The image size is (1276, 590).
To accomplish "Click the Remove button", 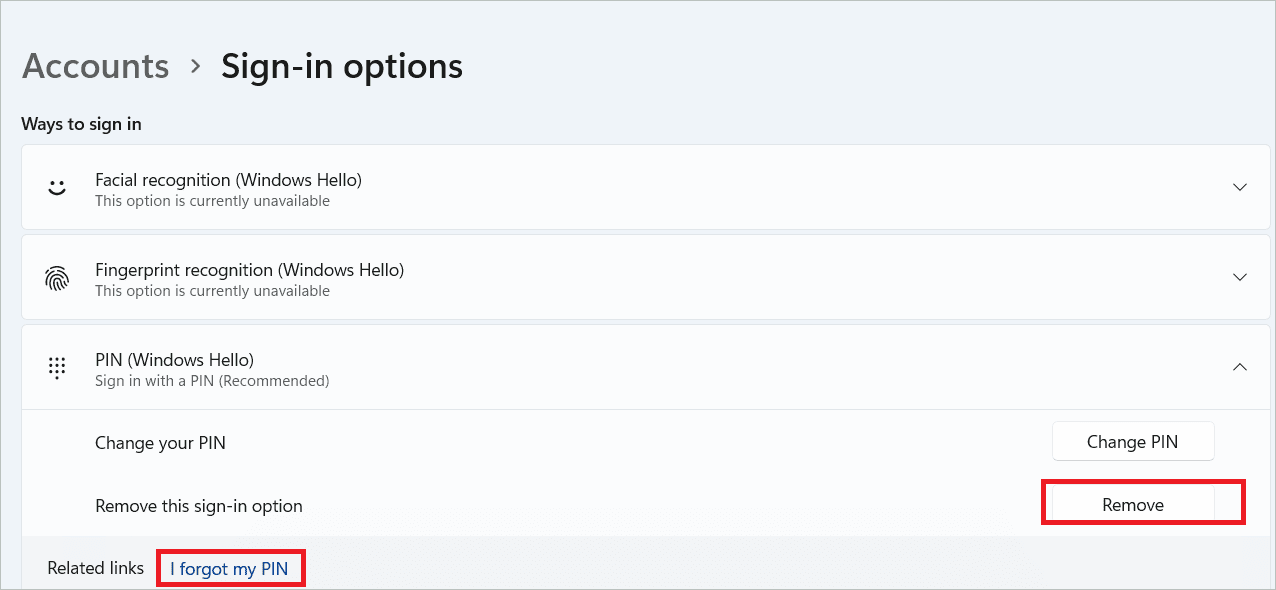I will pyautogui.click(x=1133, y=505).
